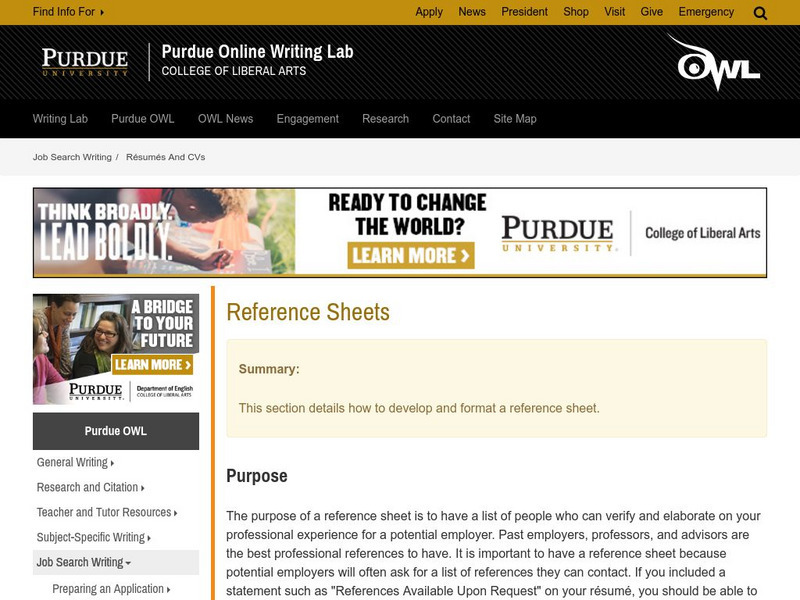Image resolution: width=800 pixels, height=600 pixels.
Task: Expand General Writing sidebar section
Action: coord(75,463)
